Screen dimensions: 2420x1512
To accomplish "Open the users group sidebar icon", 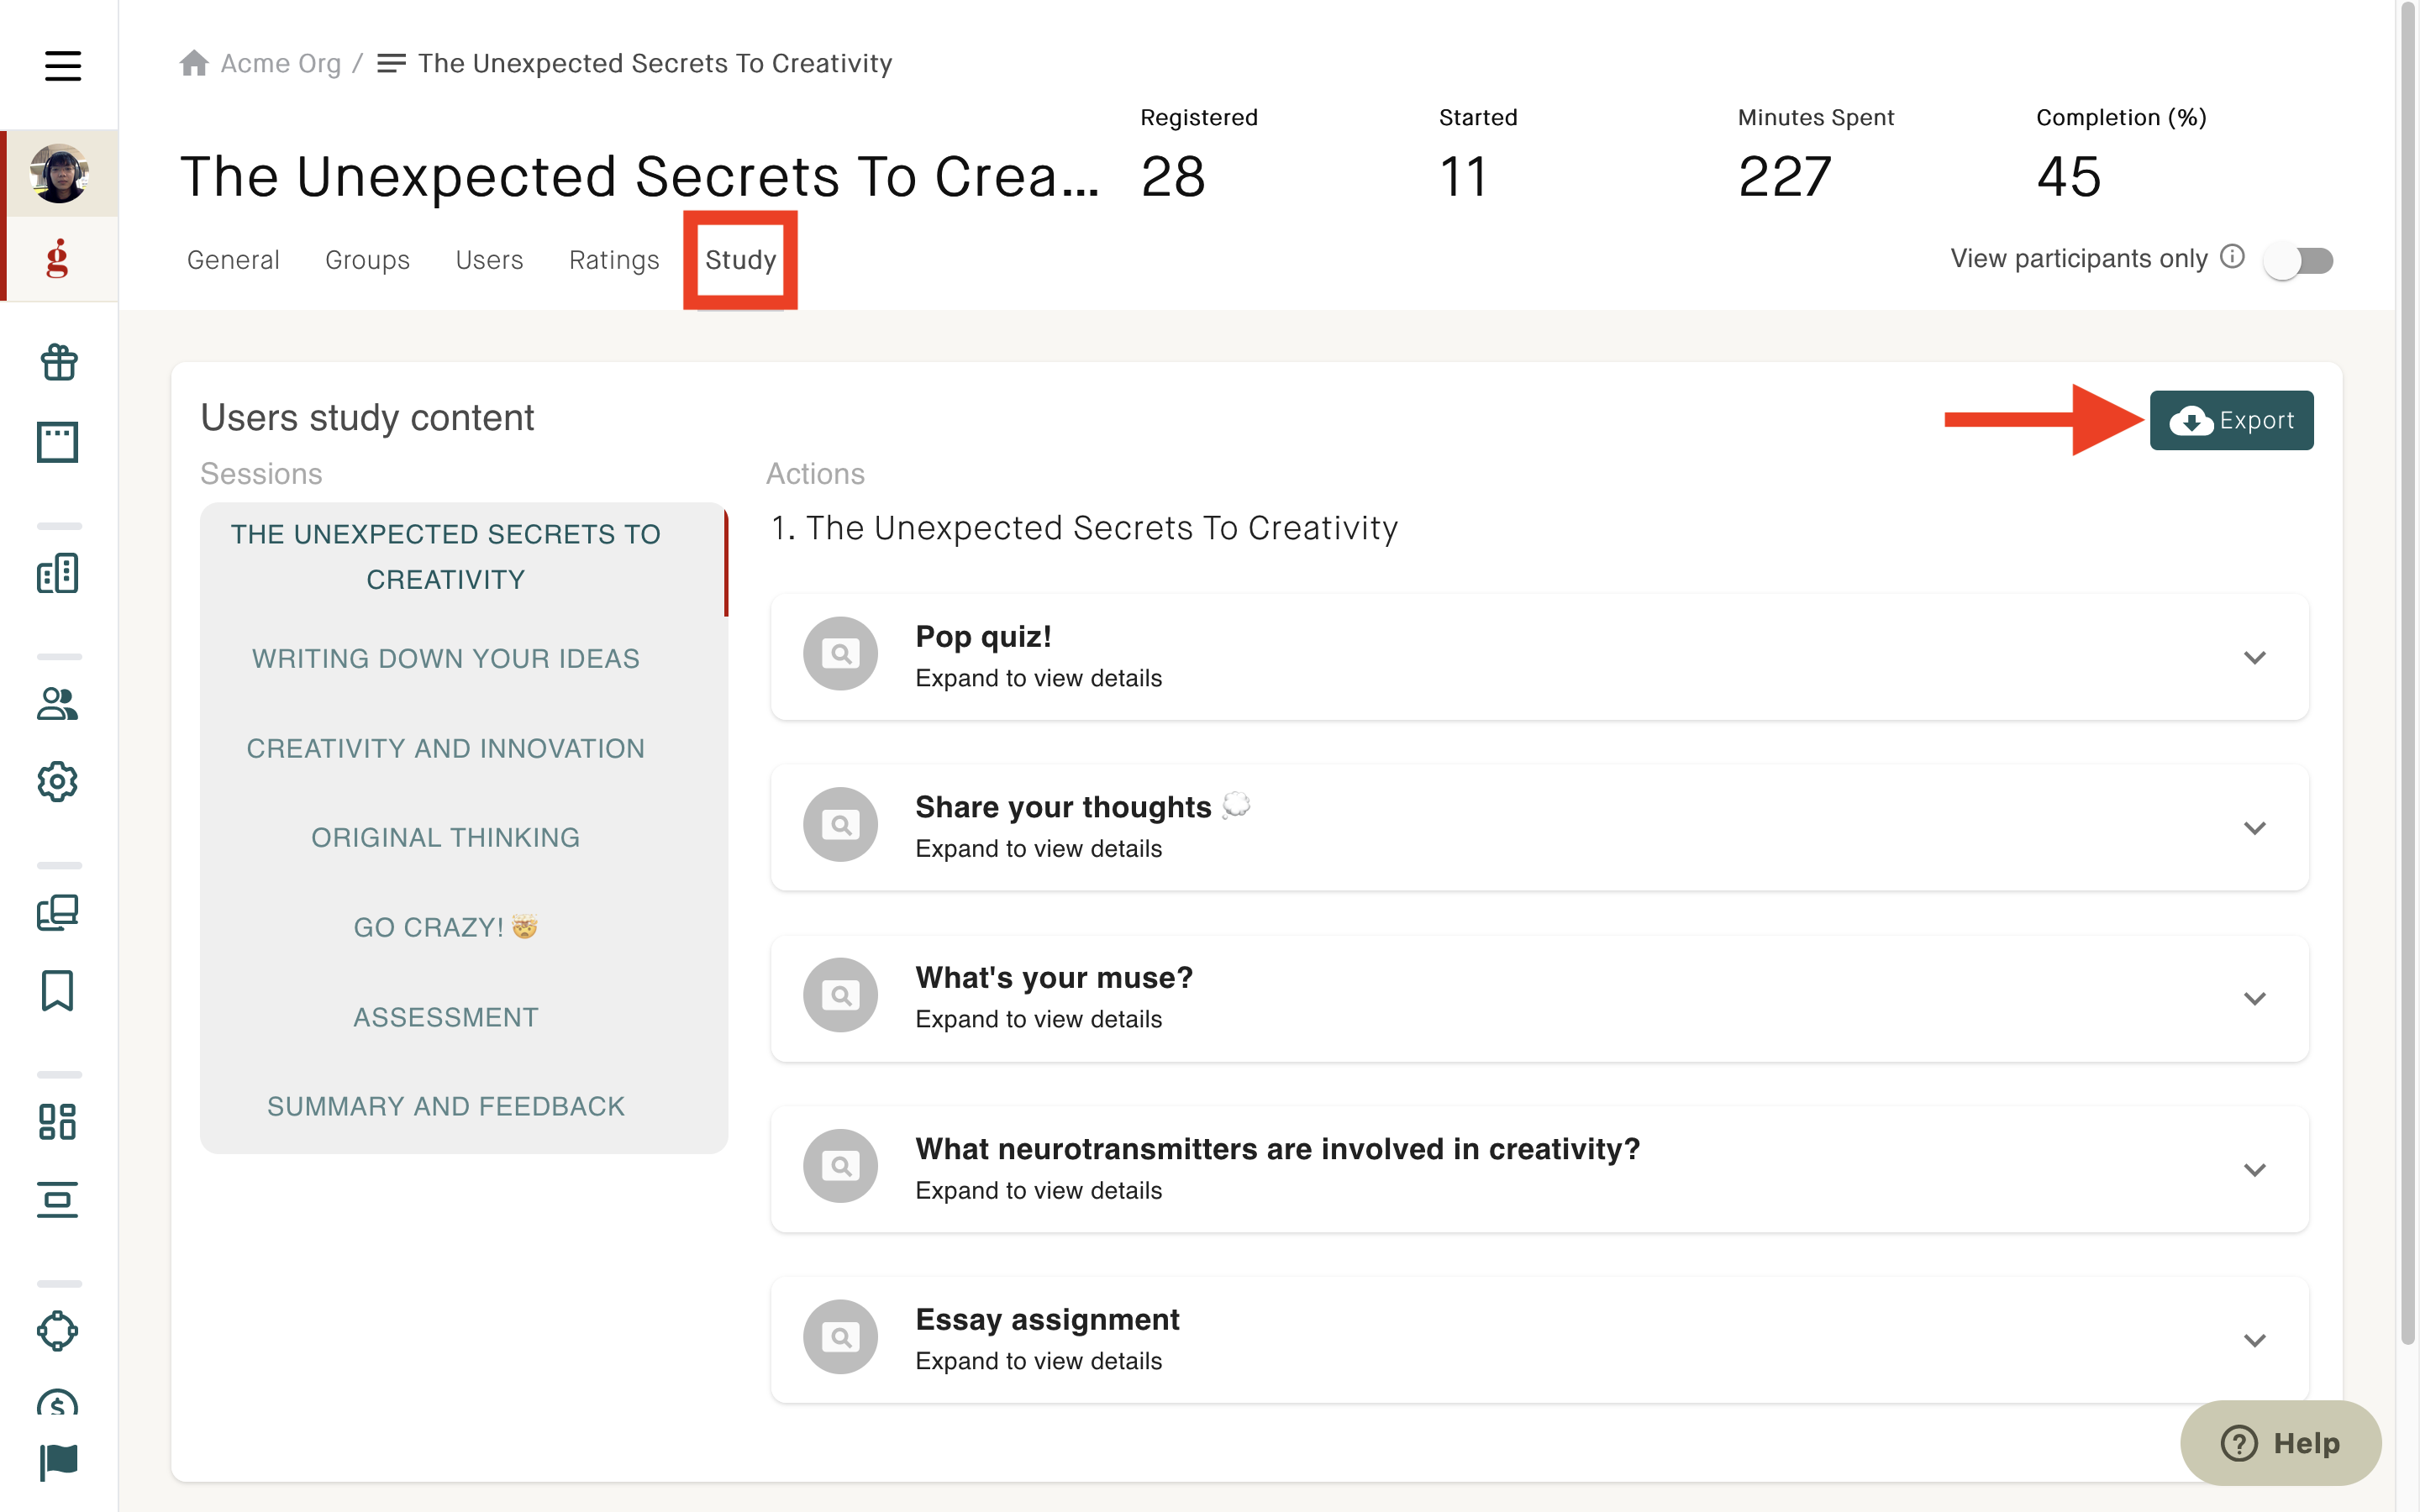I will click(58, 705).
